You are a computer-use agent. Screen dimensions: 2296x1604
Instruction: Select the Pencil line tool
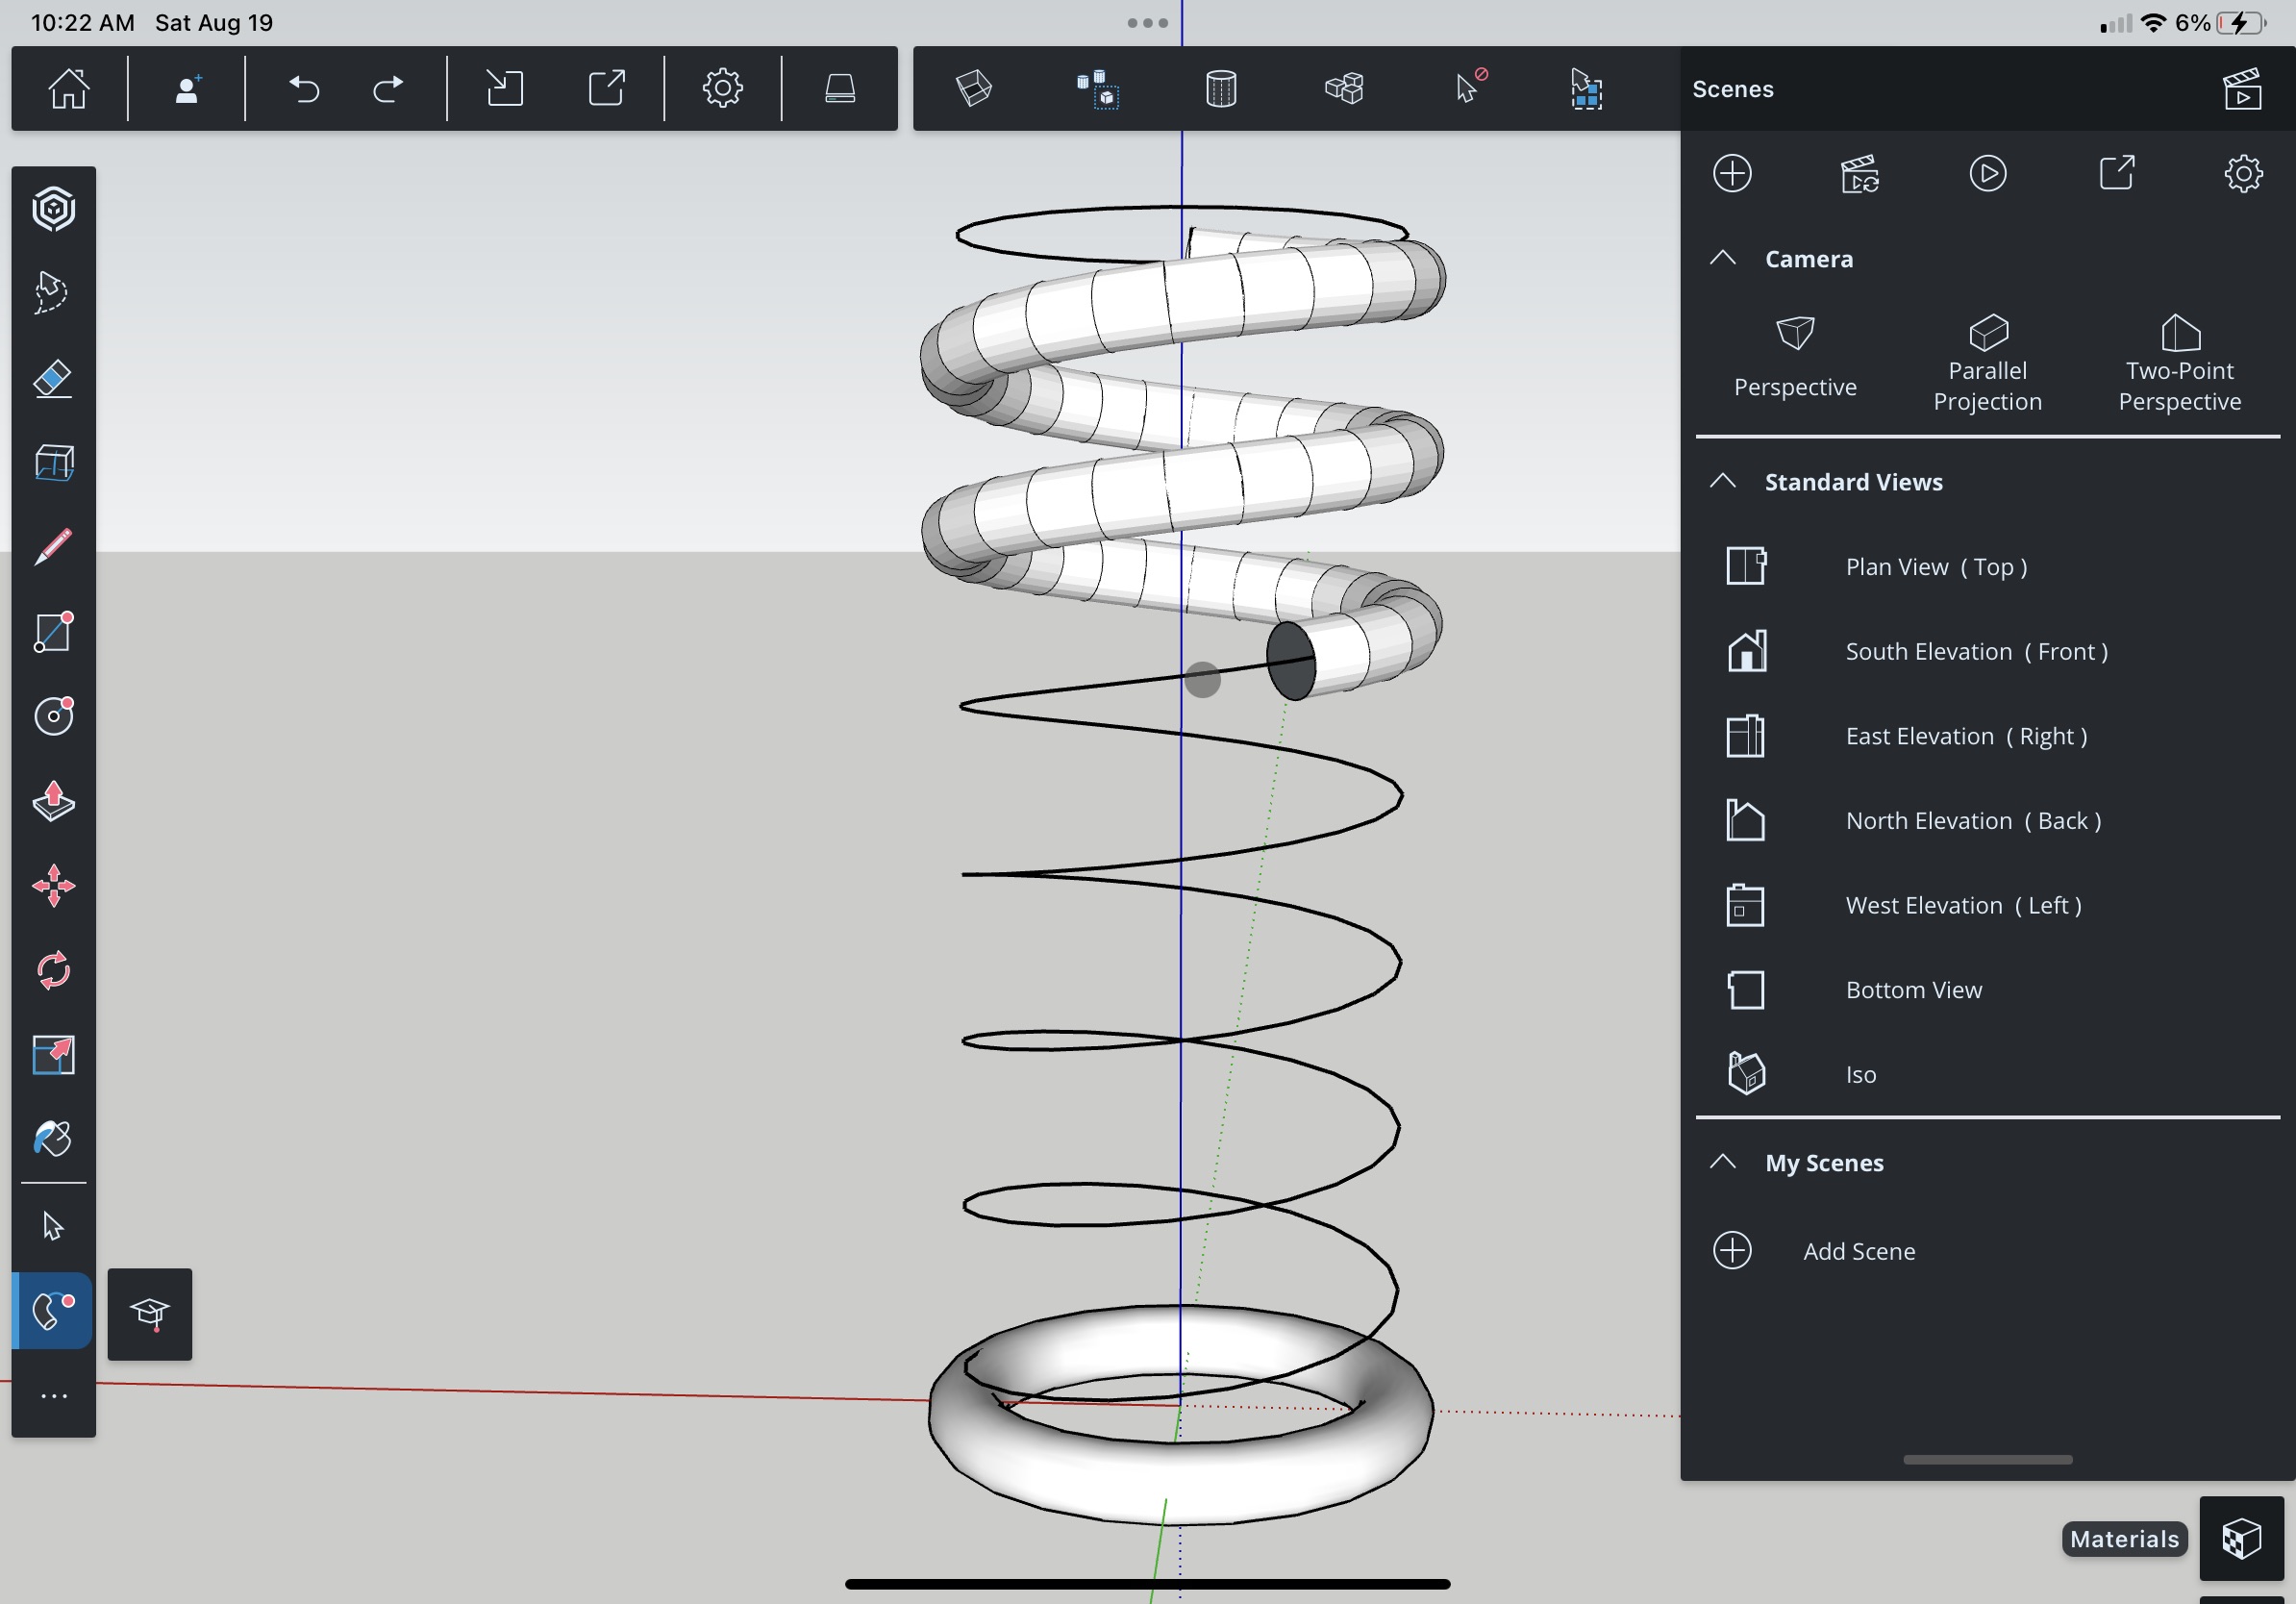[x=53, y=547]
